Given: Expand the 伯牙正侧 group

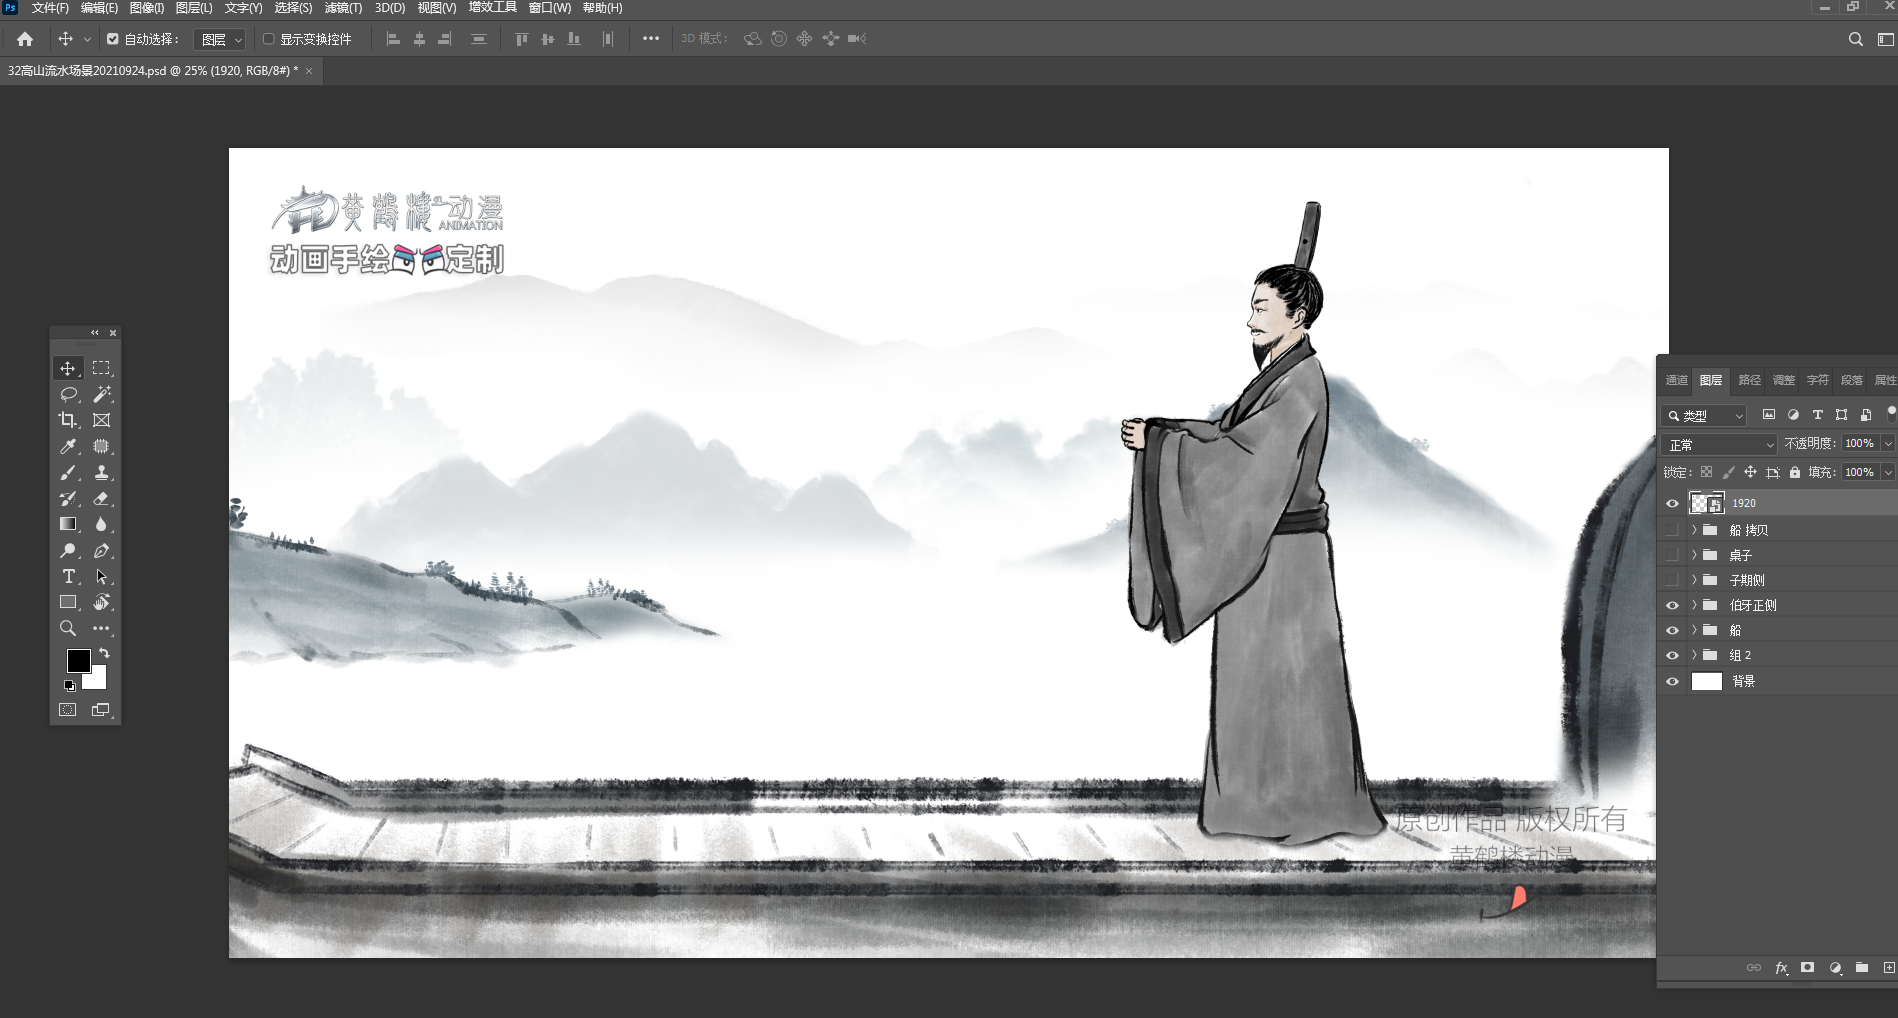Looking at the screenshot, I should [1694, 605].
